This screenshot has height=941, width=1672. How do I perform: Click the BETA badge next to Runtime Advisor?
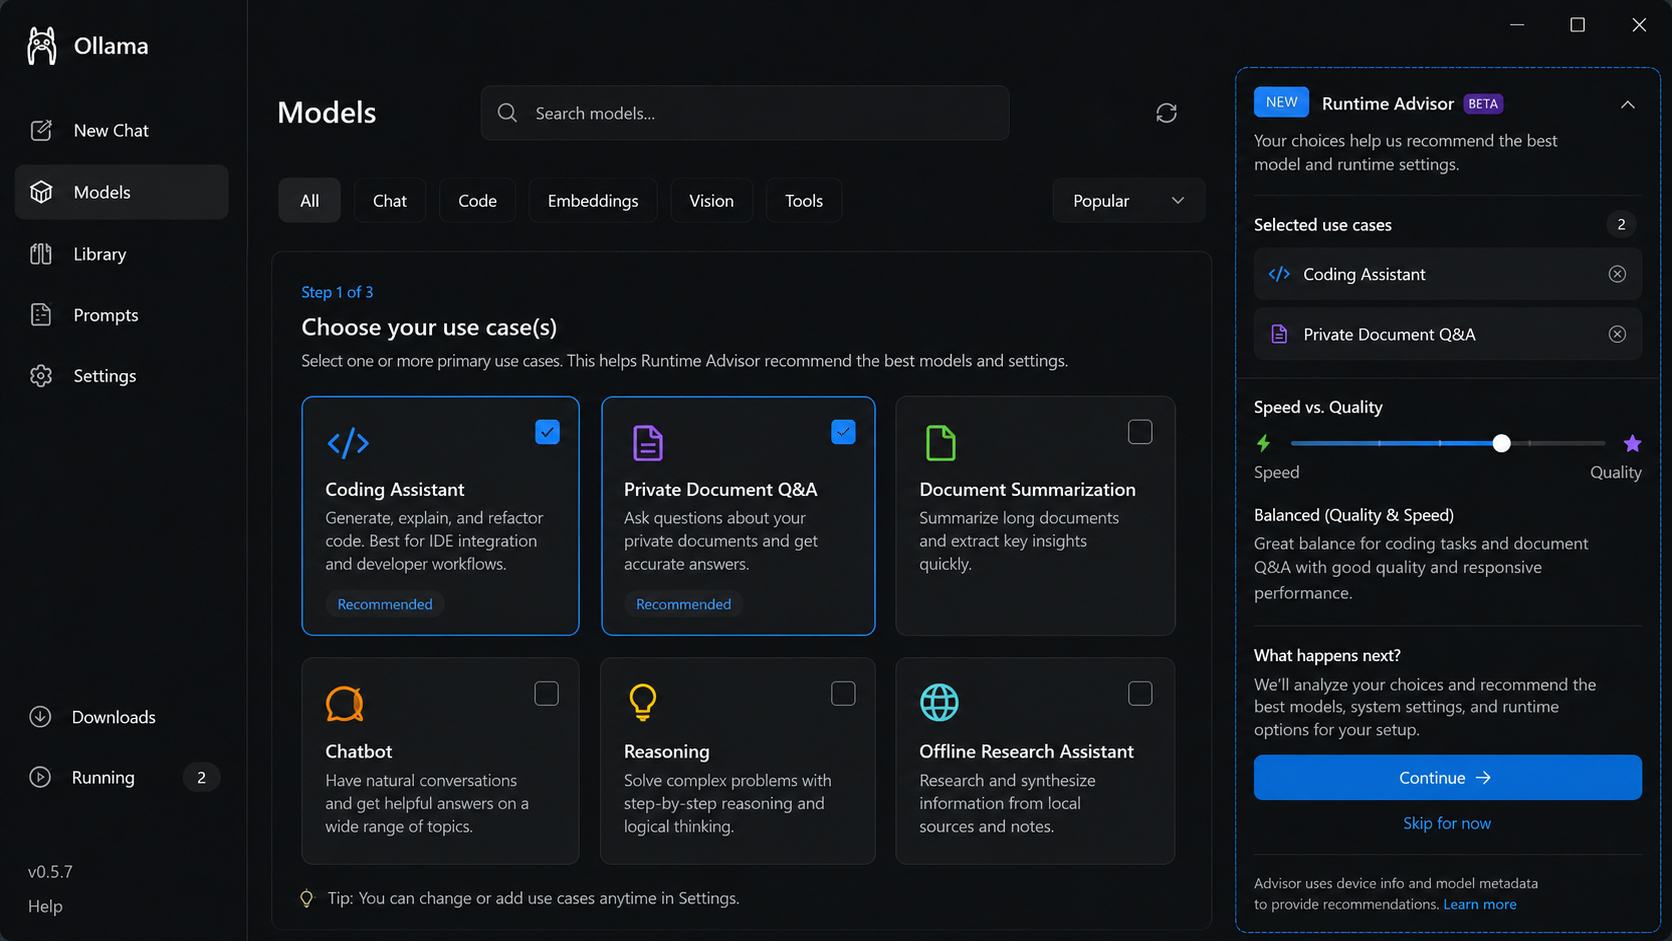tap(1483, 104)
